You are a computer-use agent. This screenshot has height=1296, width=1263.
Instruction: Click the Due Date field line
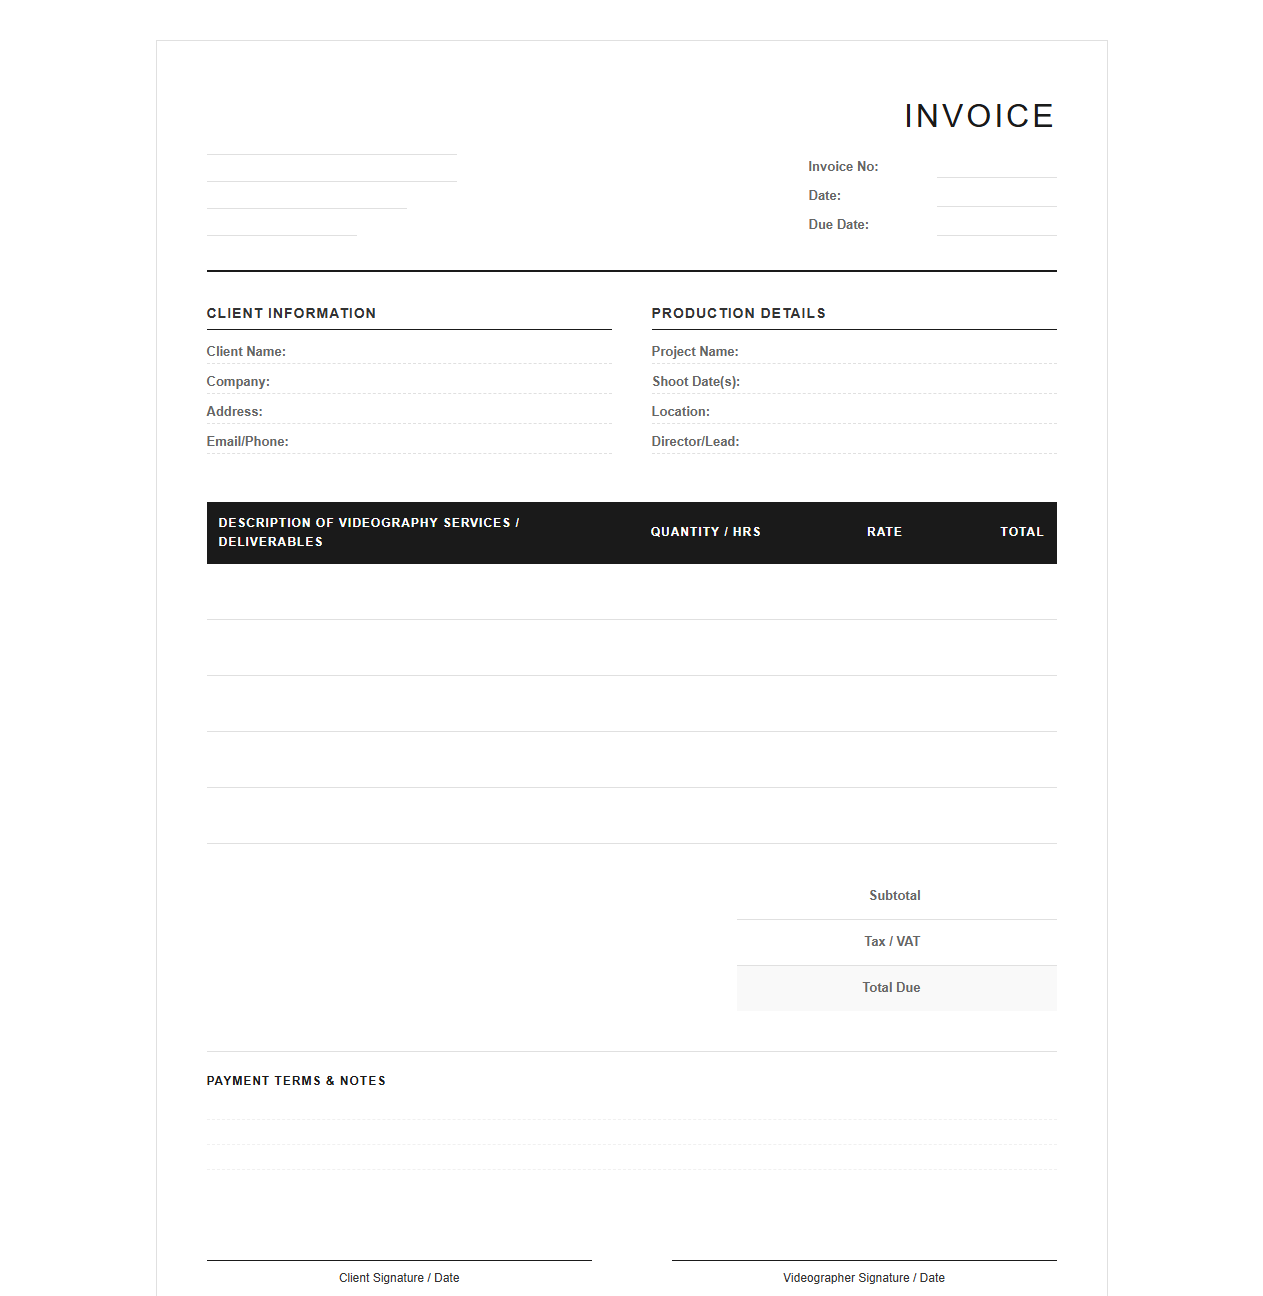(996, 225)
